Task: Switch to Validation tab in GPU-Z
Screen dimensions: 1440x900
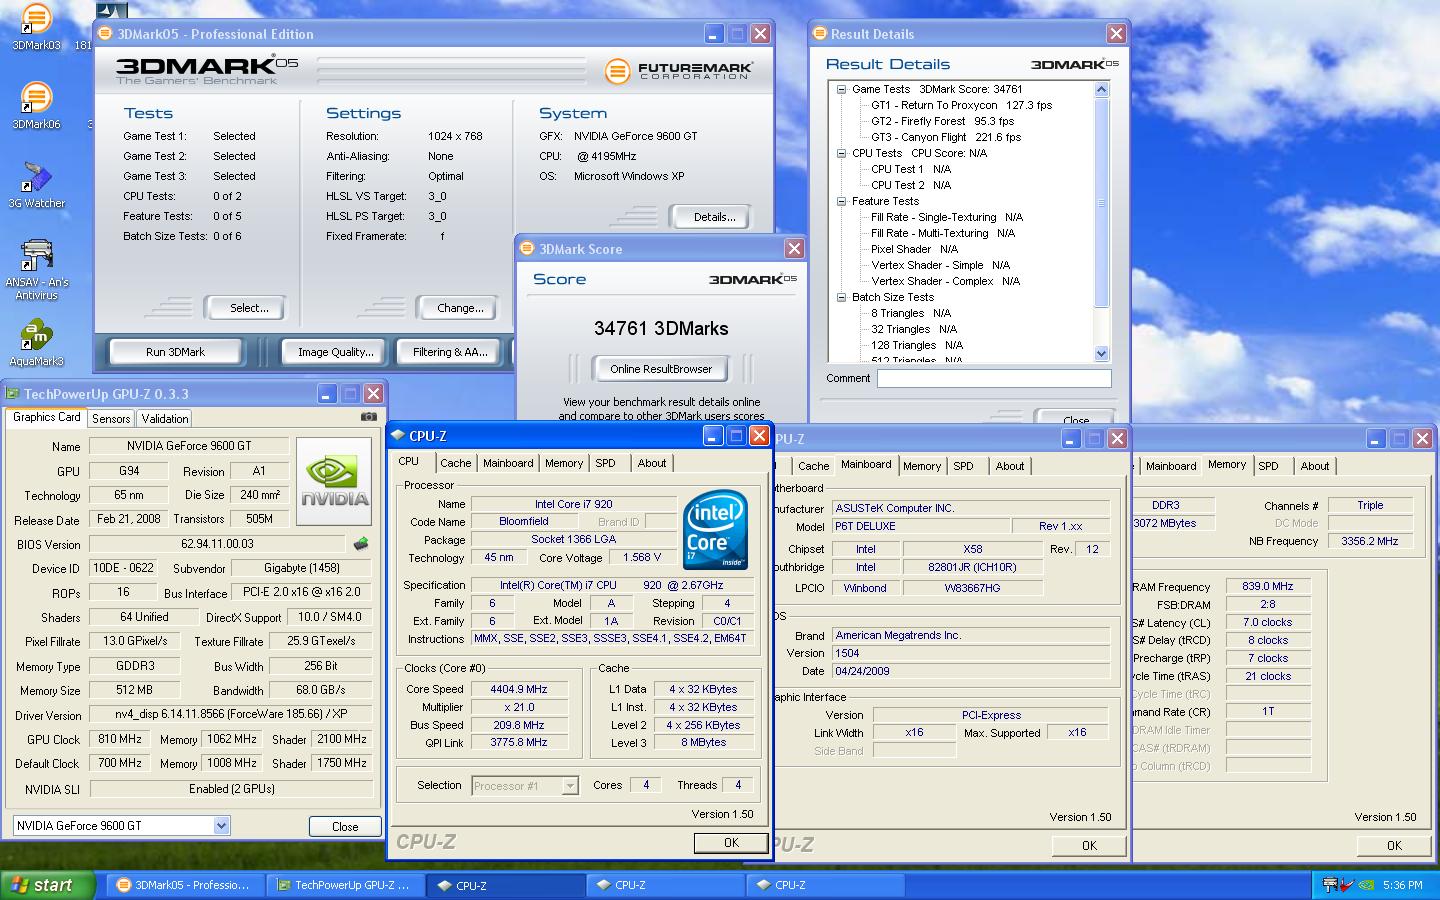Action: 164,419
